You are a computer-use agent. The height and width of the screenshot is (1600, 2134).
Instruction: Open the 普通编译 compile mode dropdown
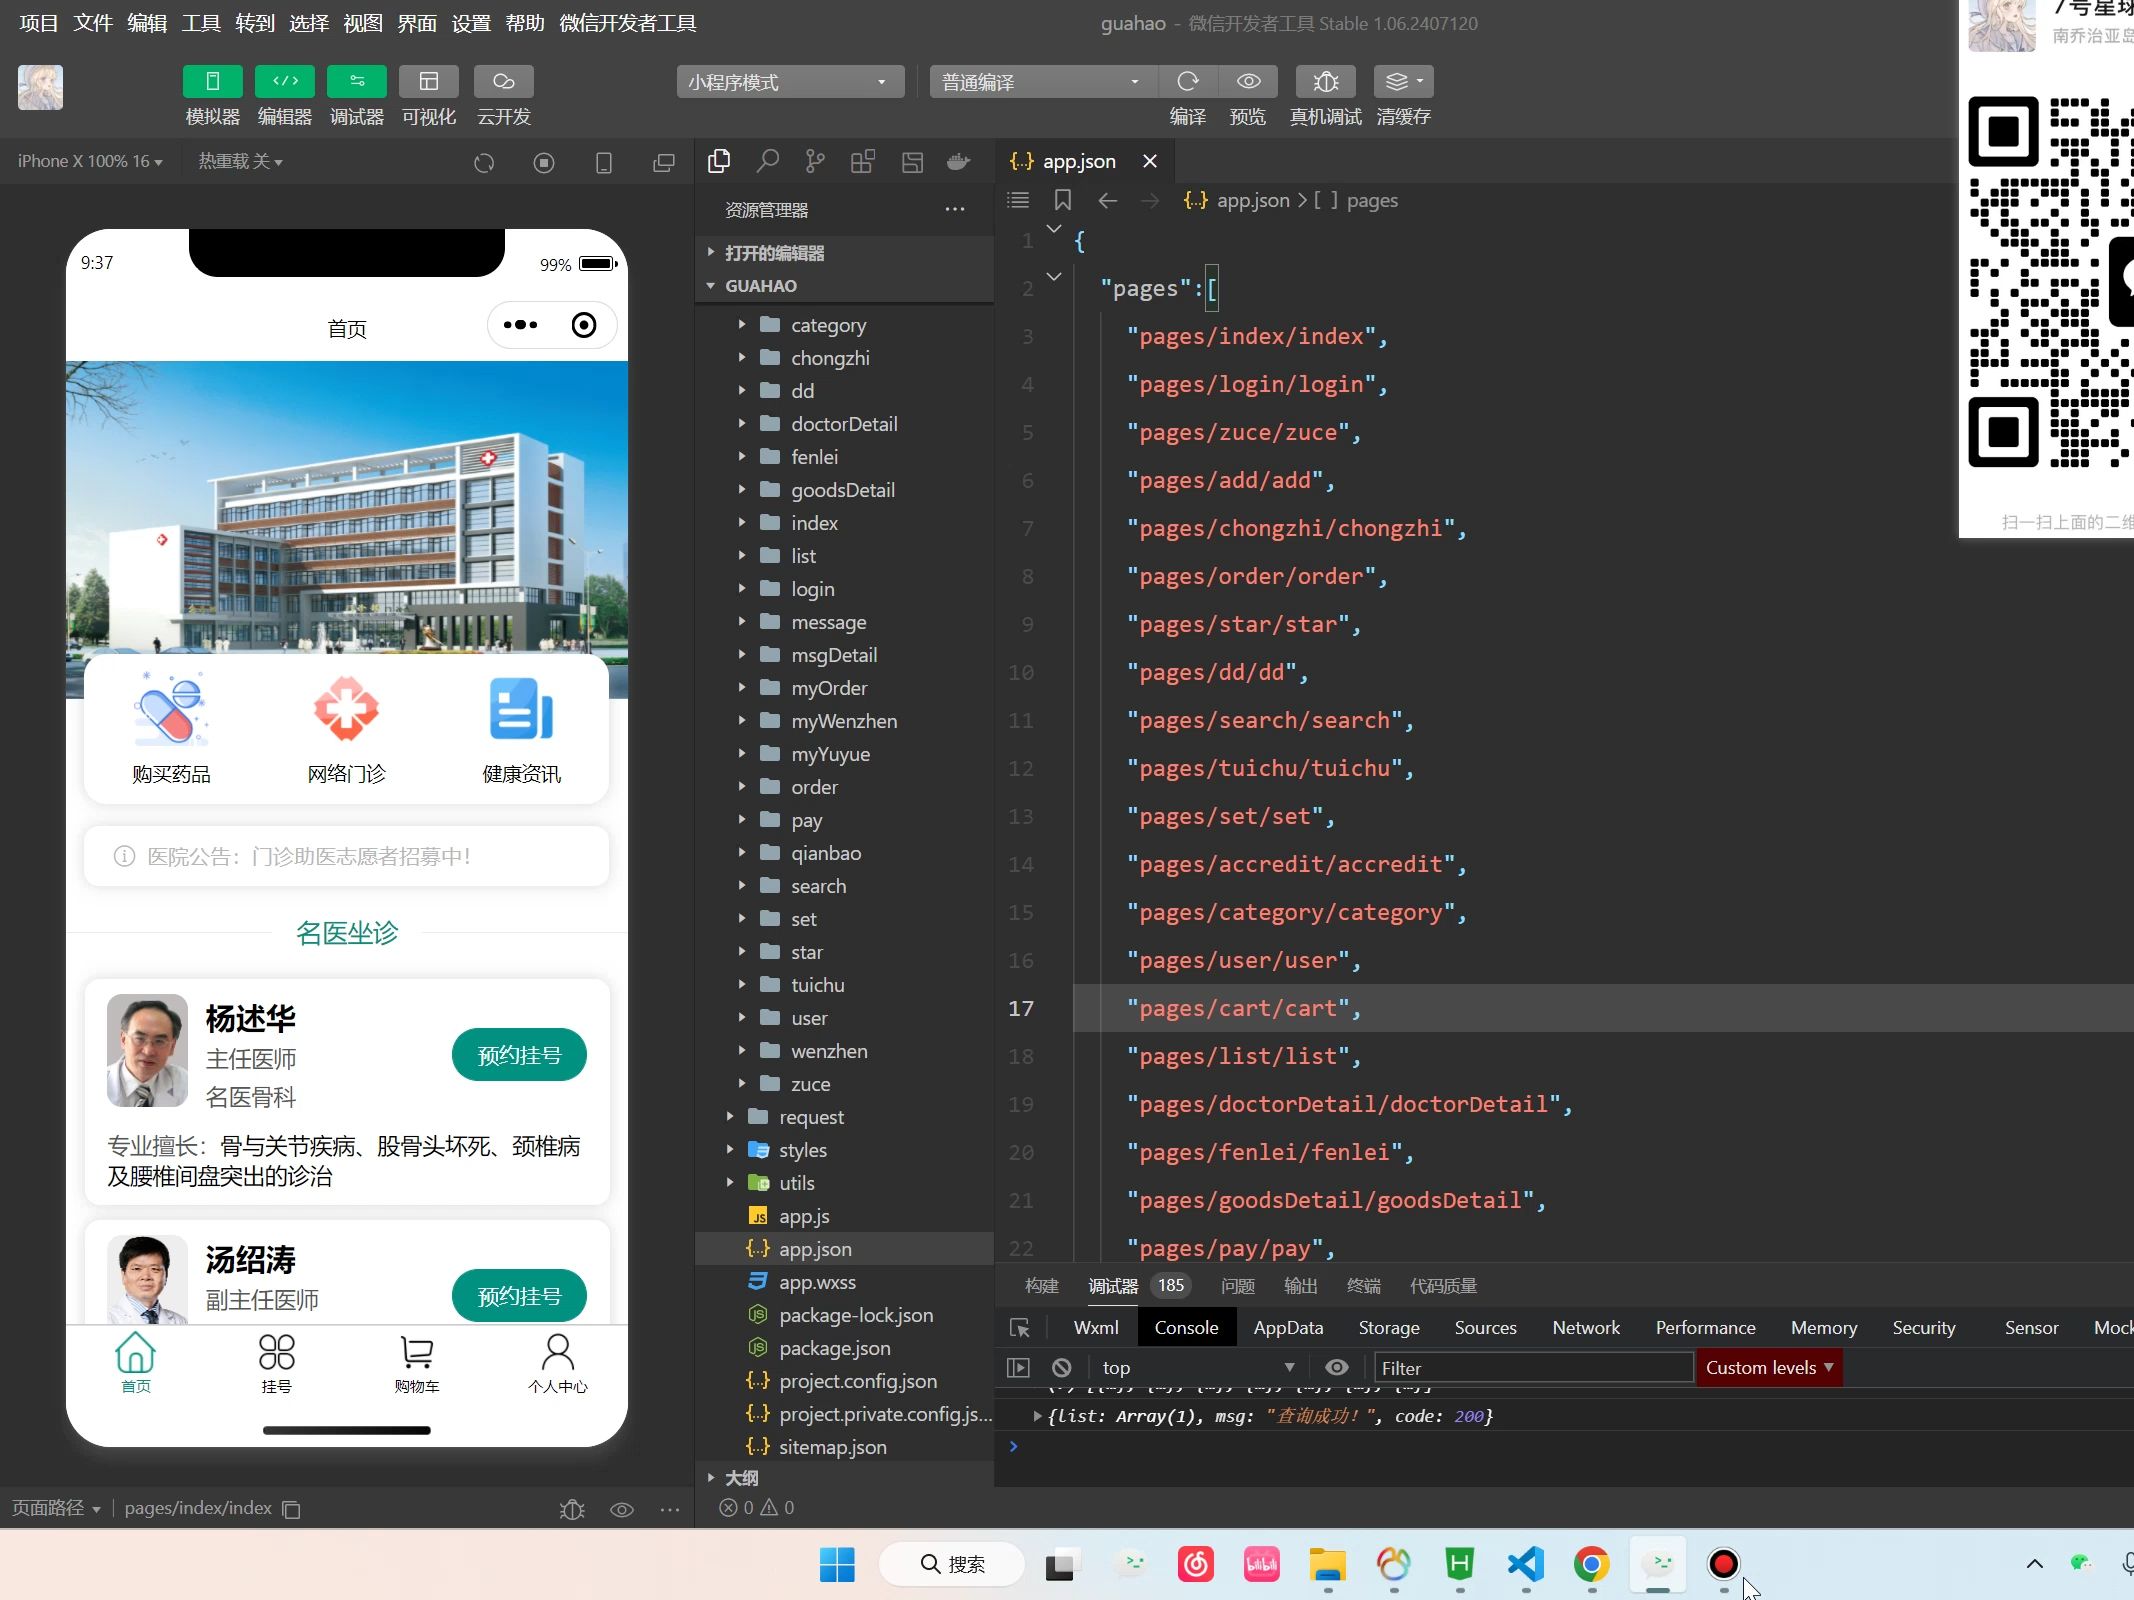pos(1043,82)
